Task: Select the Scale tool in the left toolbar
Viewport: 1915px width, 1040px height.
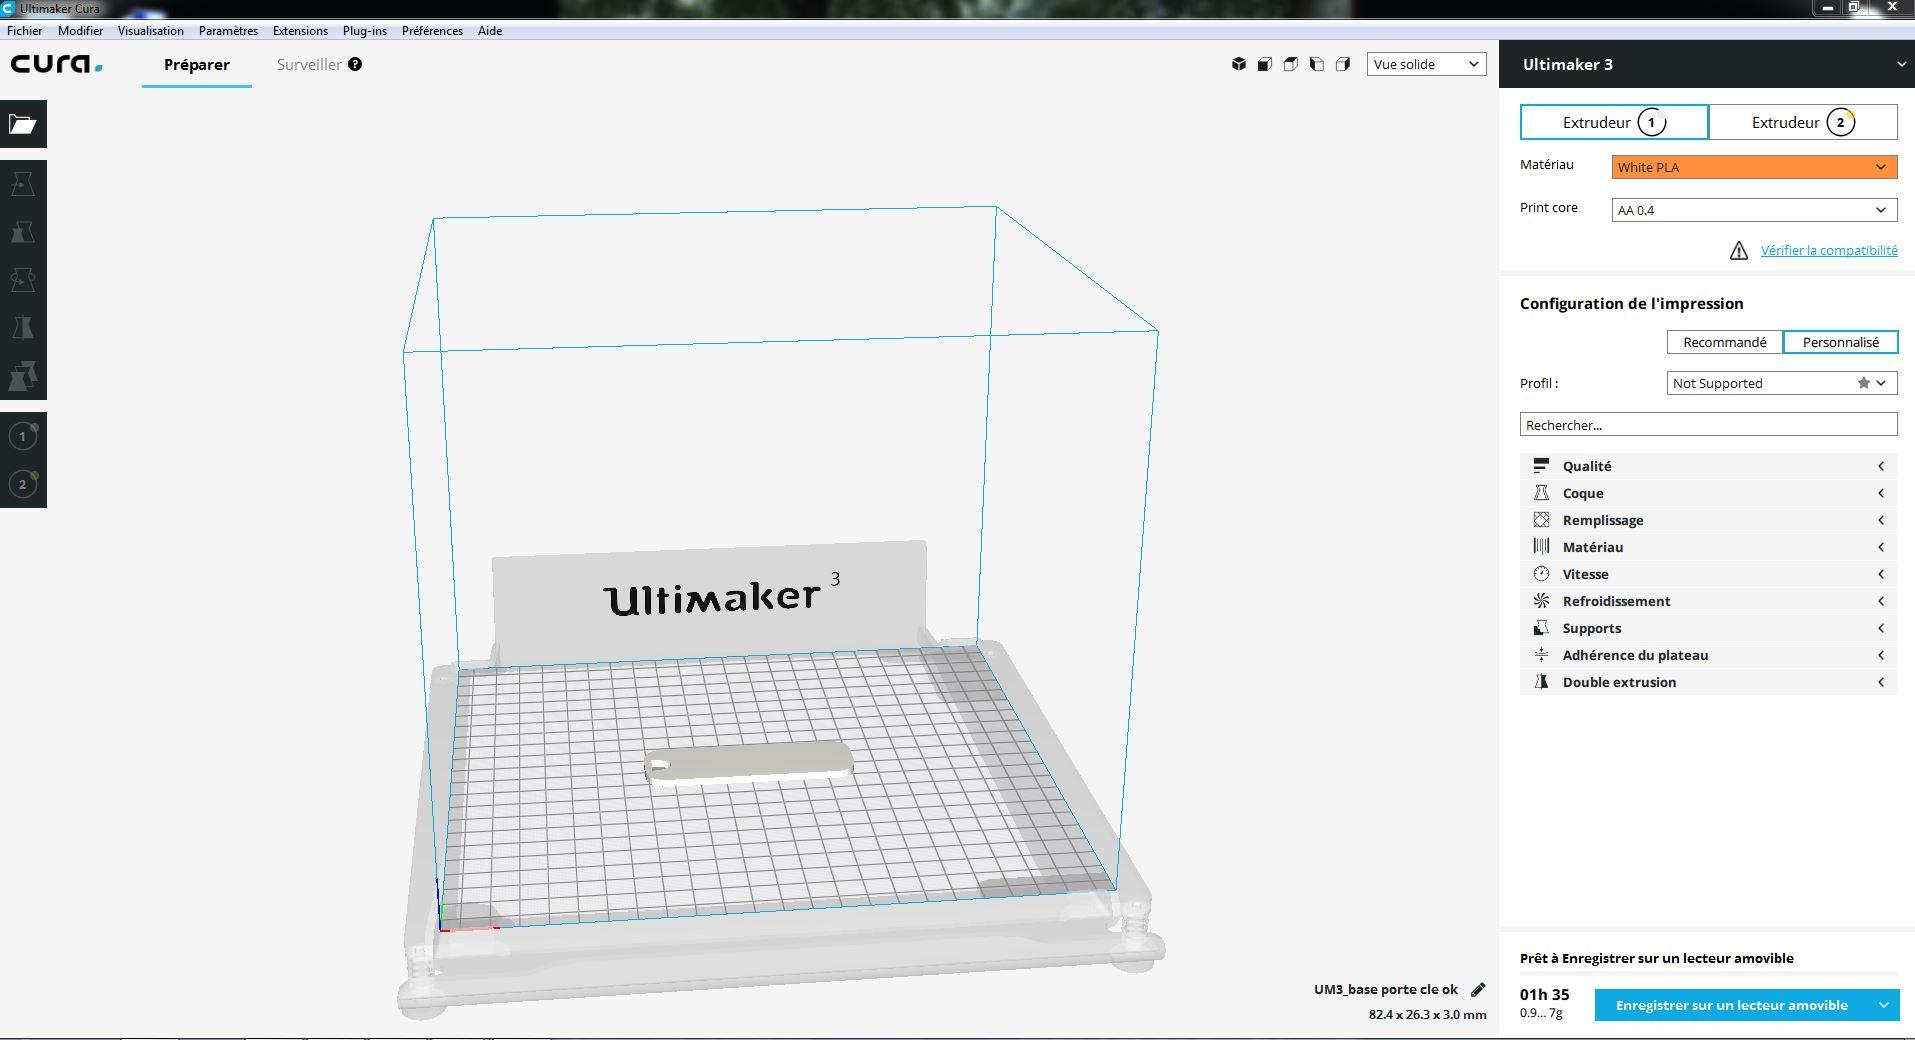Action: tap(23, 232)
